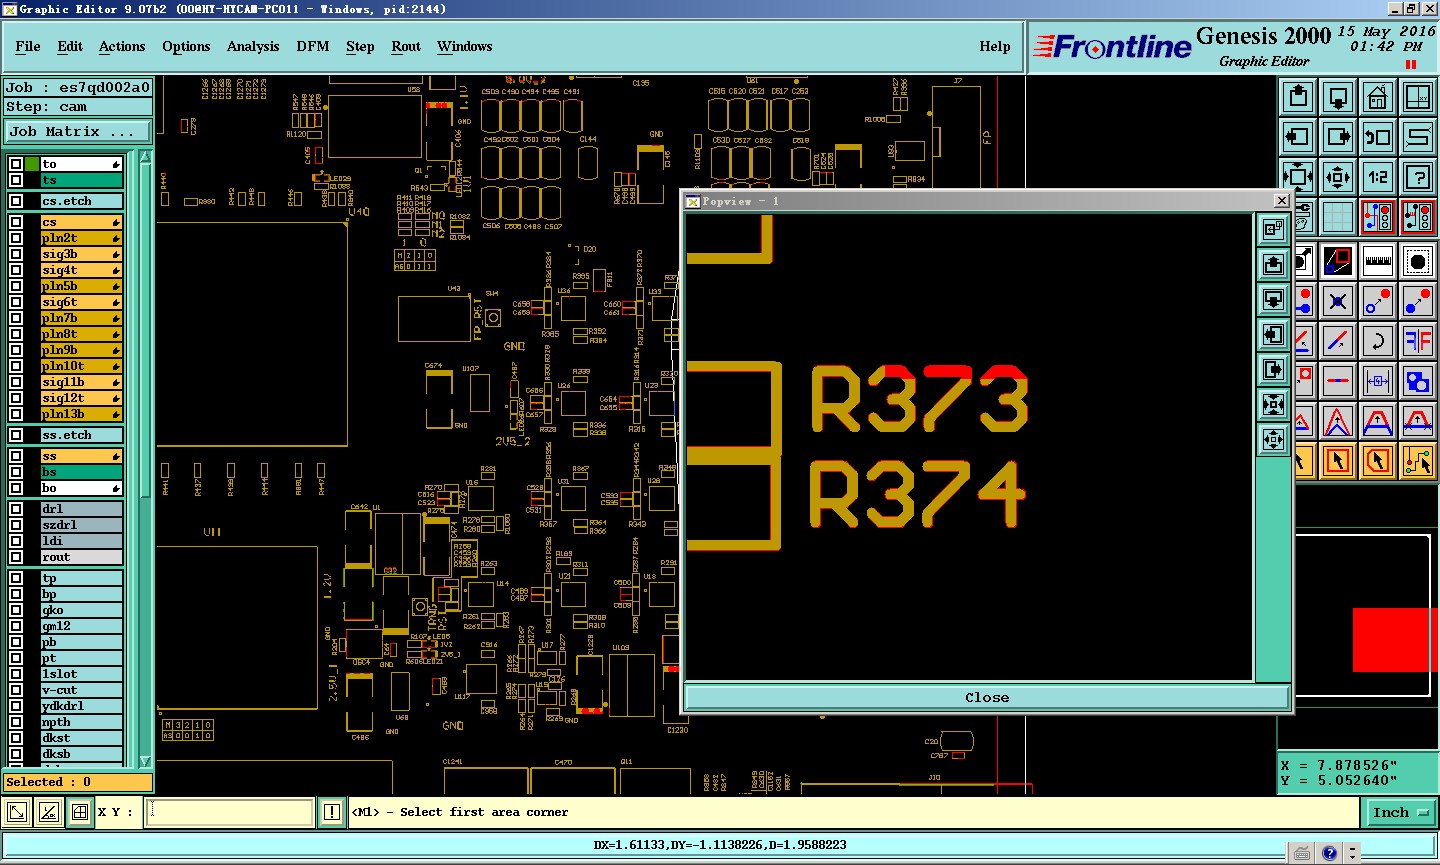The image size is (1440, 865).
Task: Click the rotate arrow tool icon
Action: click(1377, 341)
